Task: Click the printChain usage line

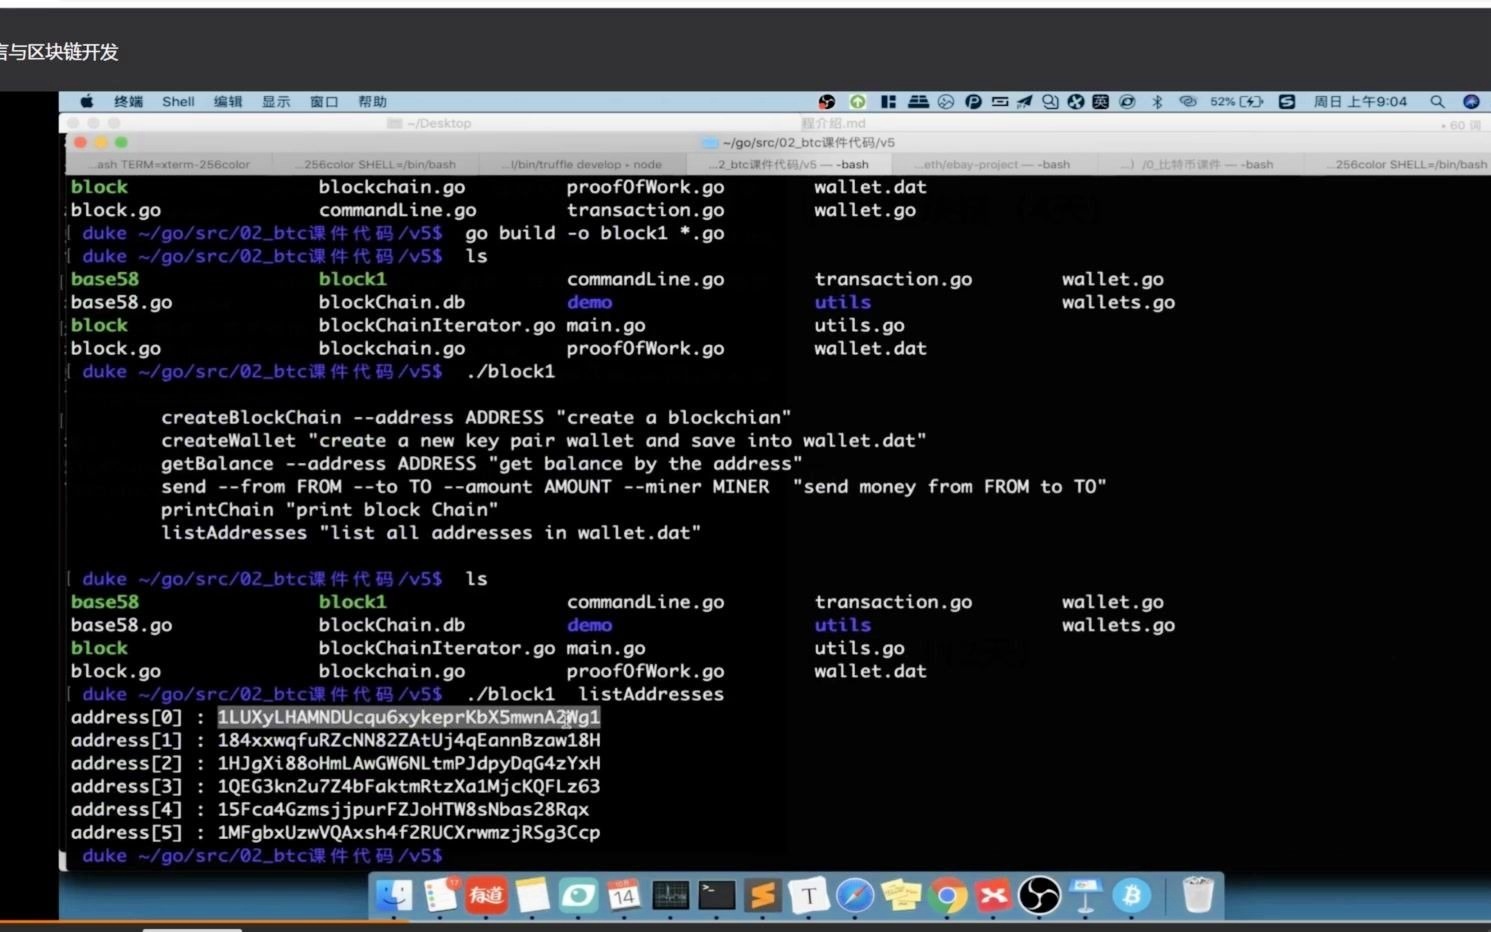Action: click(330, 509)
